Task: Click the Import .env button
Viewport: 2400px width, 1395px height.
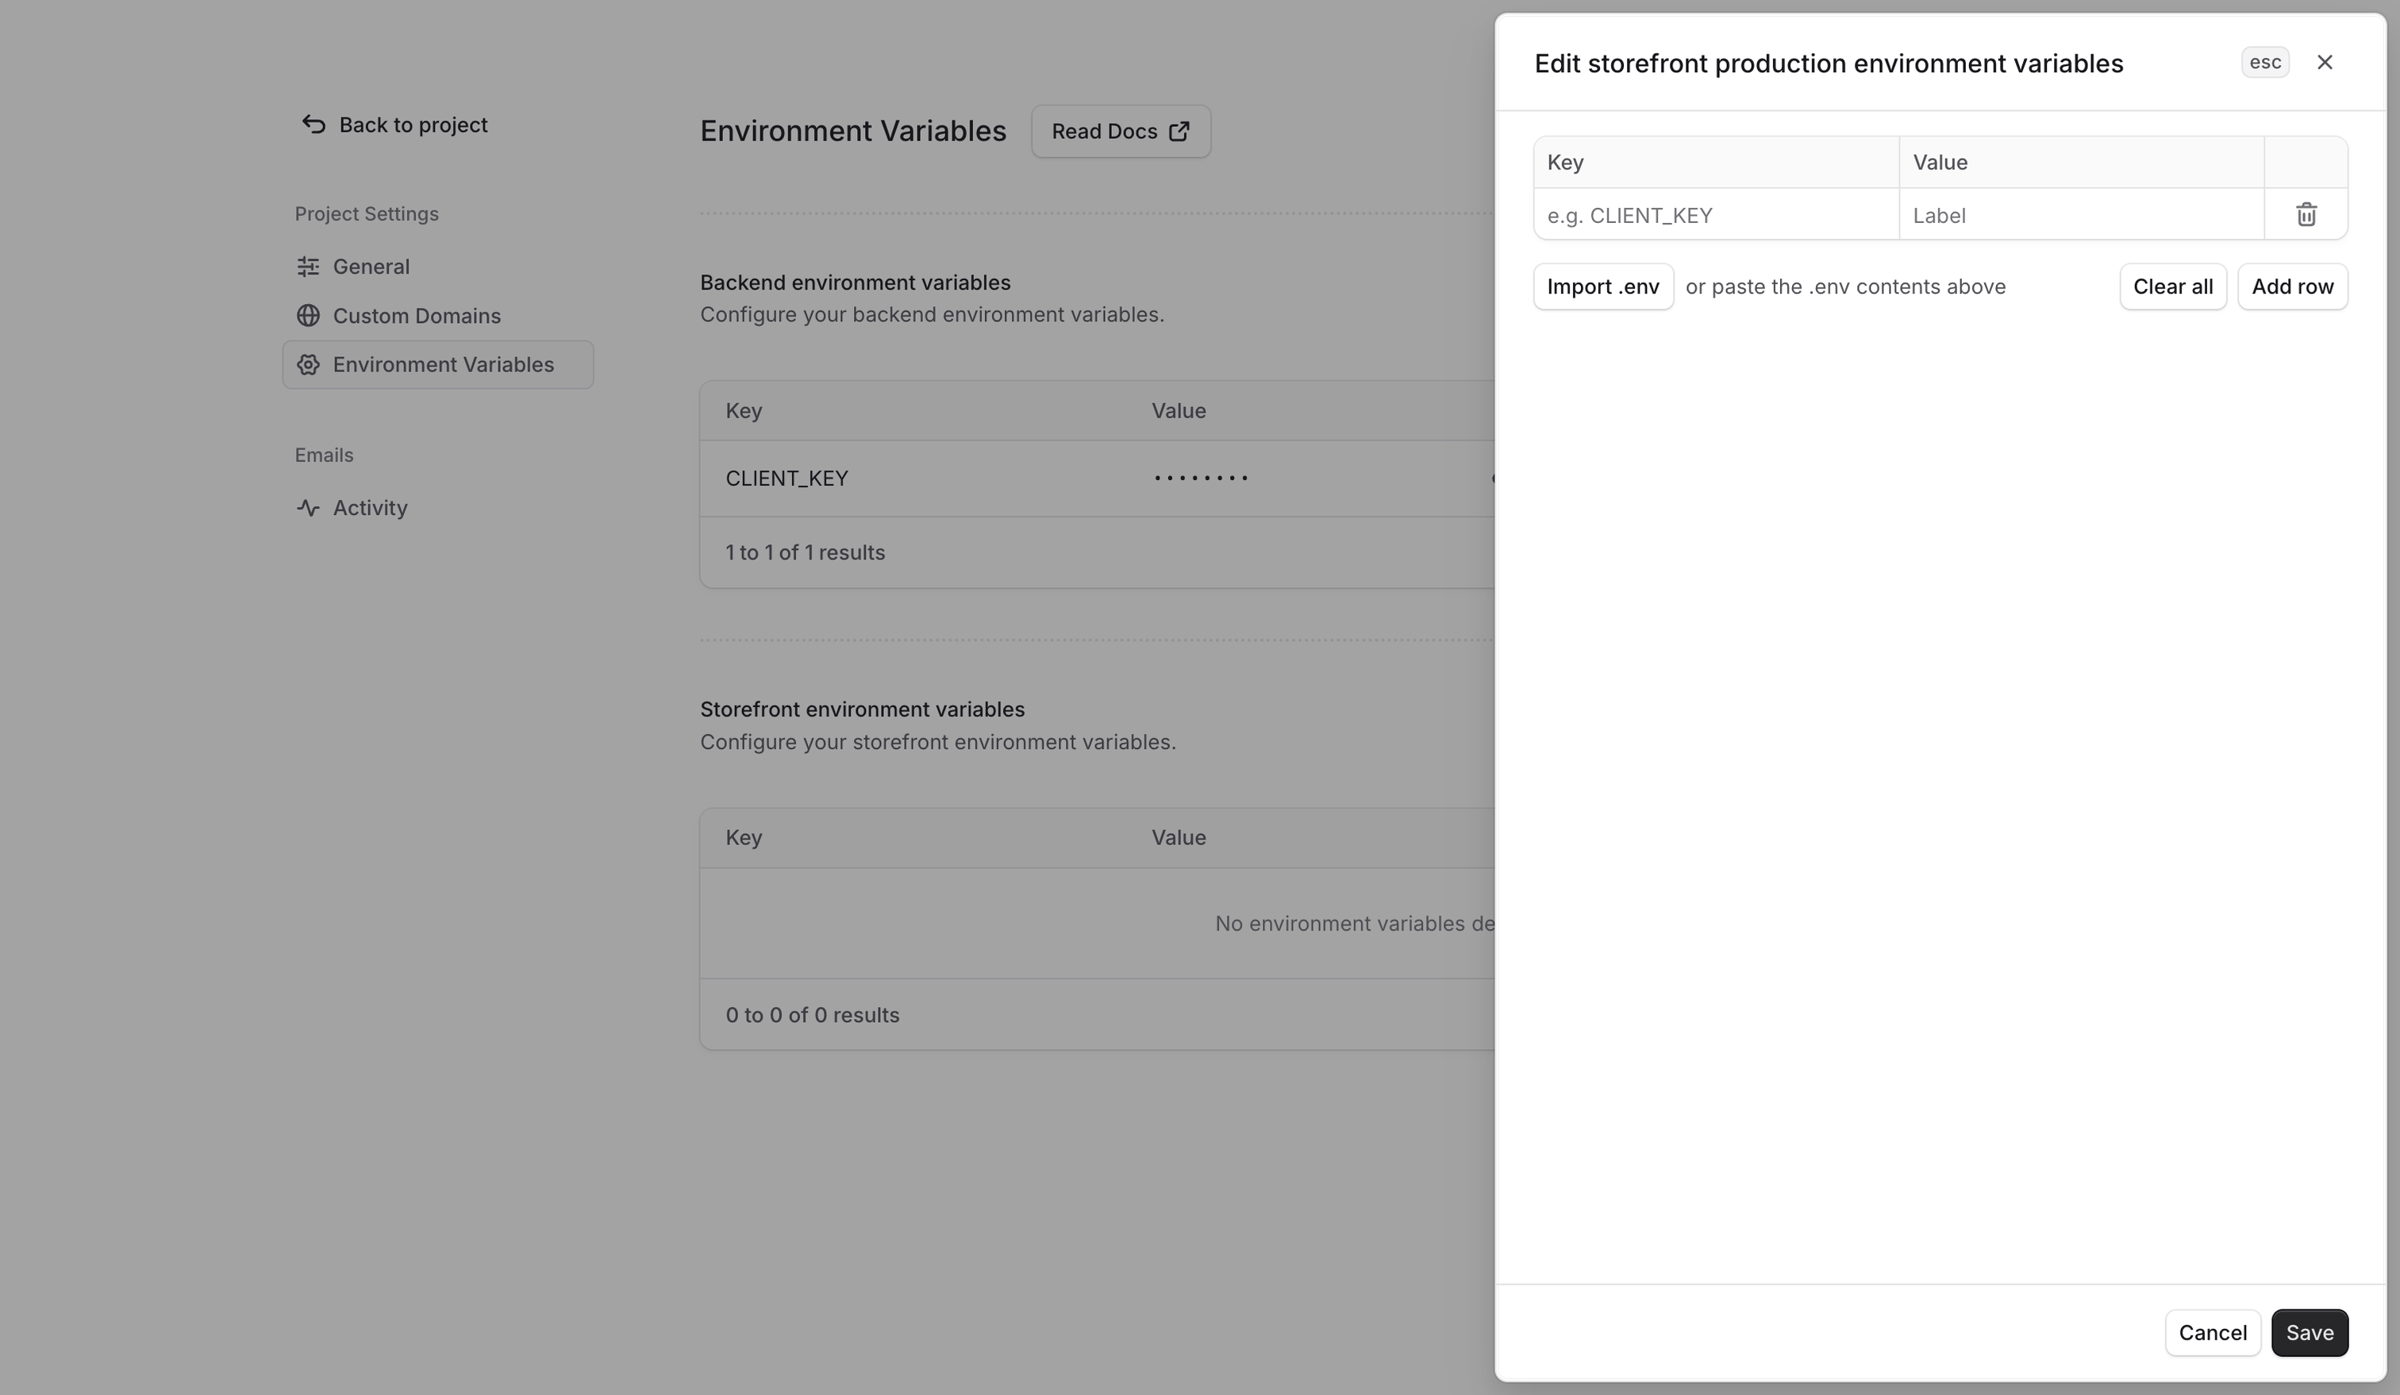Action: click(x=1603, y=287)
